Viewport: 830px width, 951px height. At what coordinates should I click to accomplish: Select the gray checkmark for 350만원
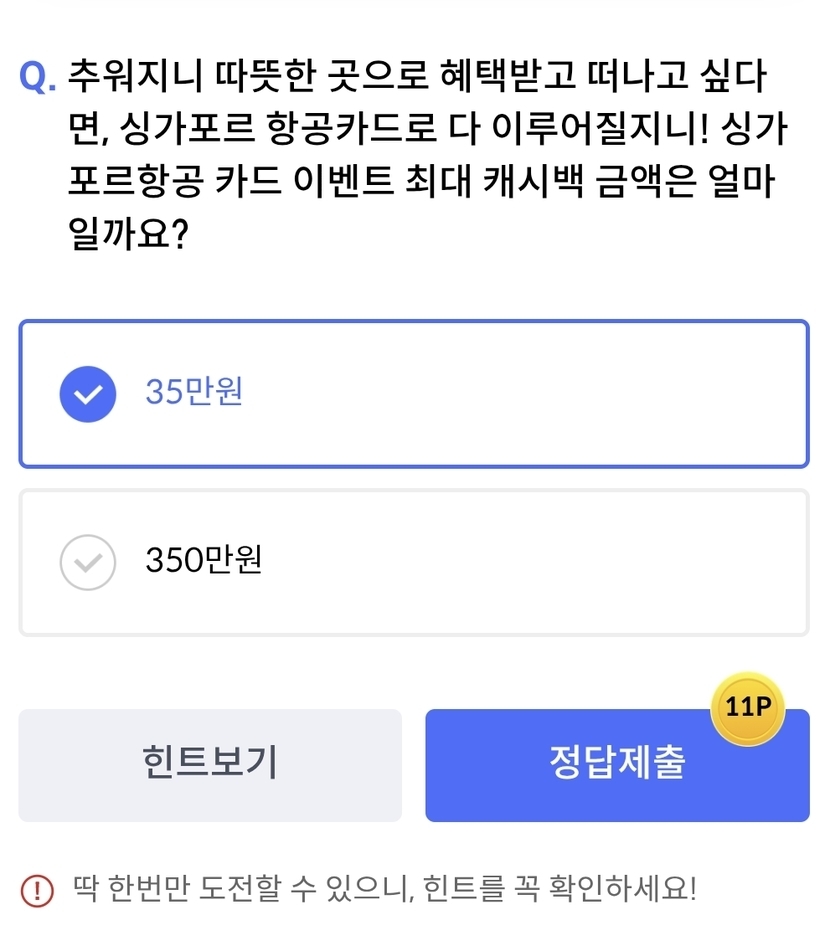88,561
